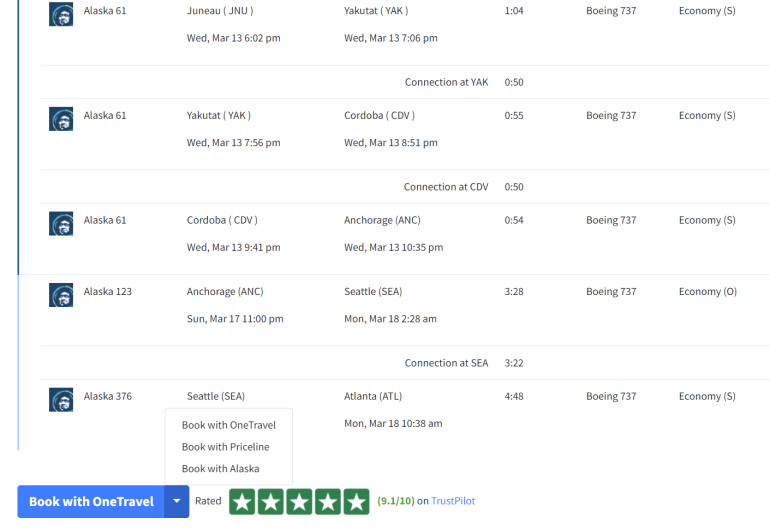Select Book with Priceline from the menu
Viewport: 770px width, 530px height.
click(225, 447)
